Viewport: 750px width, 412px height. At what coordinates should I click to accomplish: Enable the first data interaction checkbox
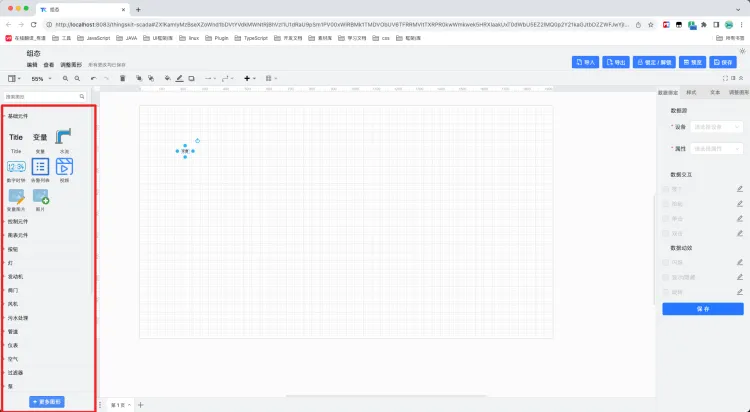click(665, 189)
